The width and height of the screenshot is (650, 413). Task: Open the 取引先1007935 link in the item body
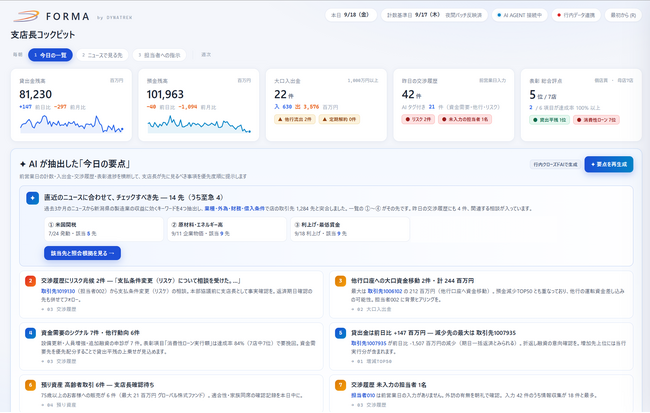[369, 343]
